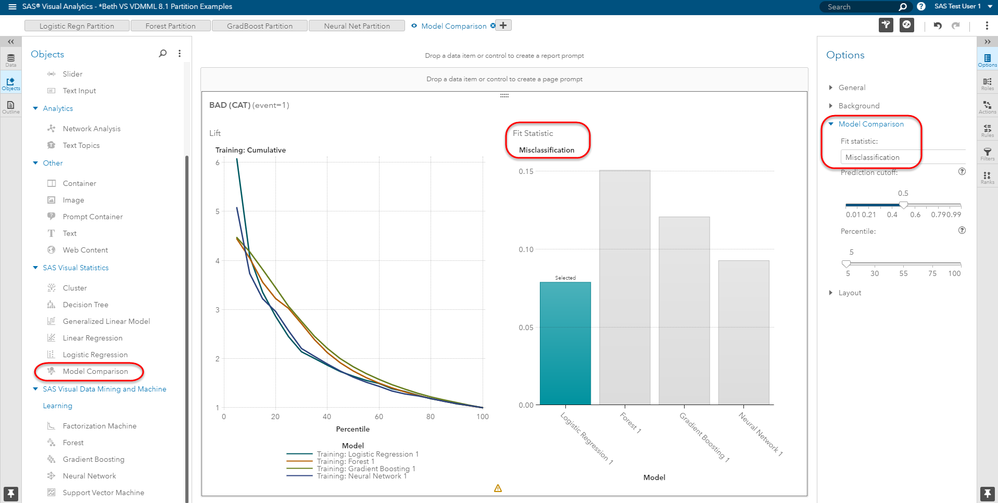
Task: Open the Actions pane icon
Action: pos(987,107)
